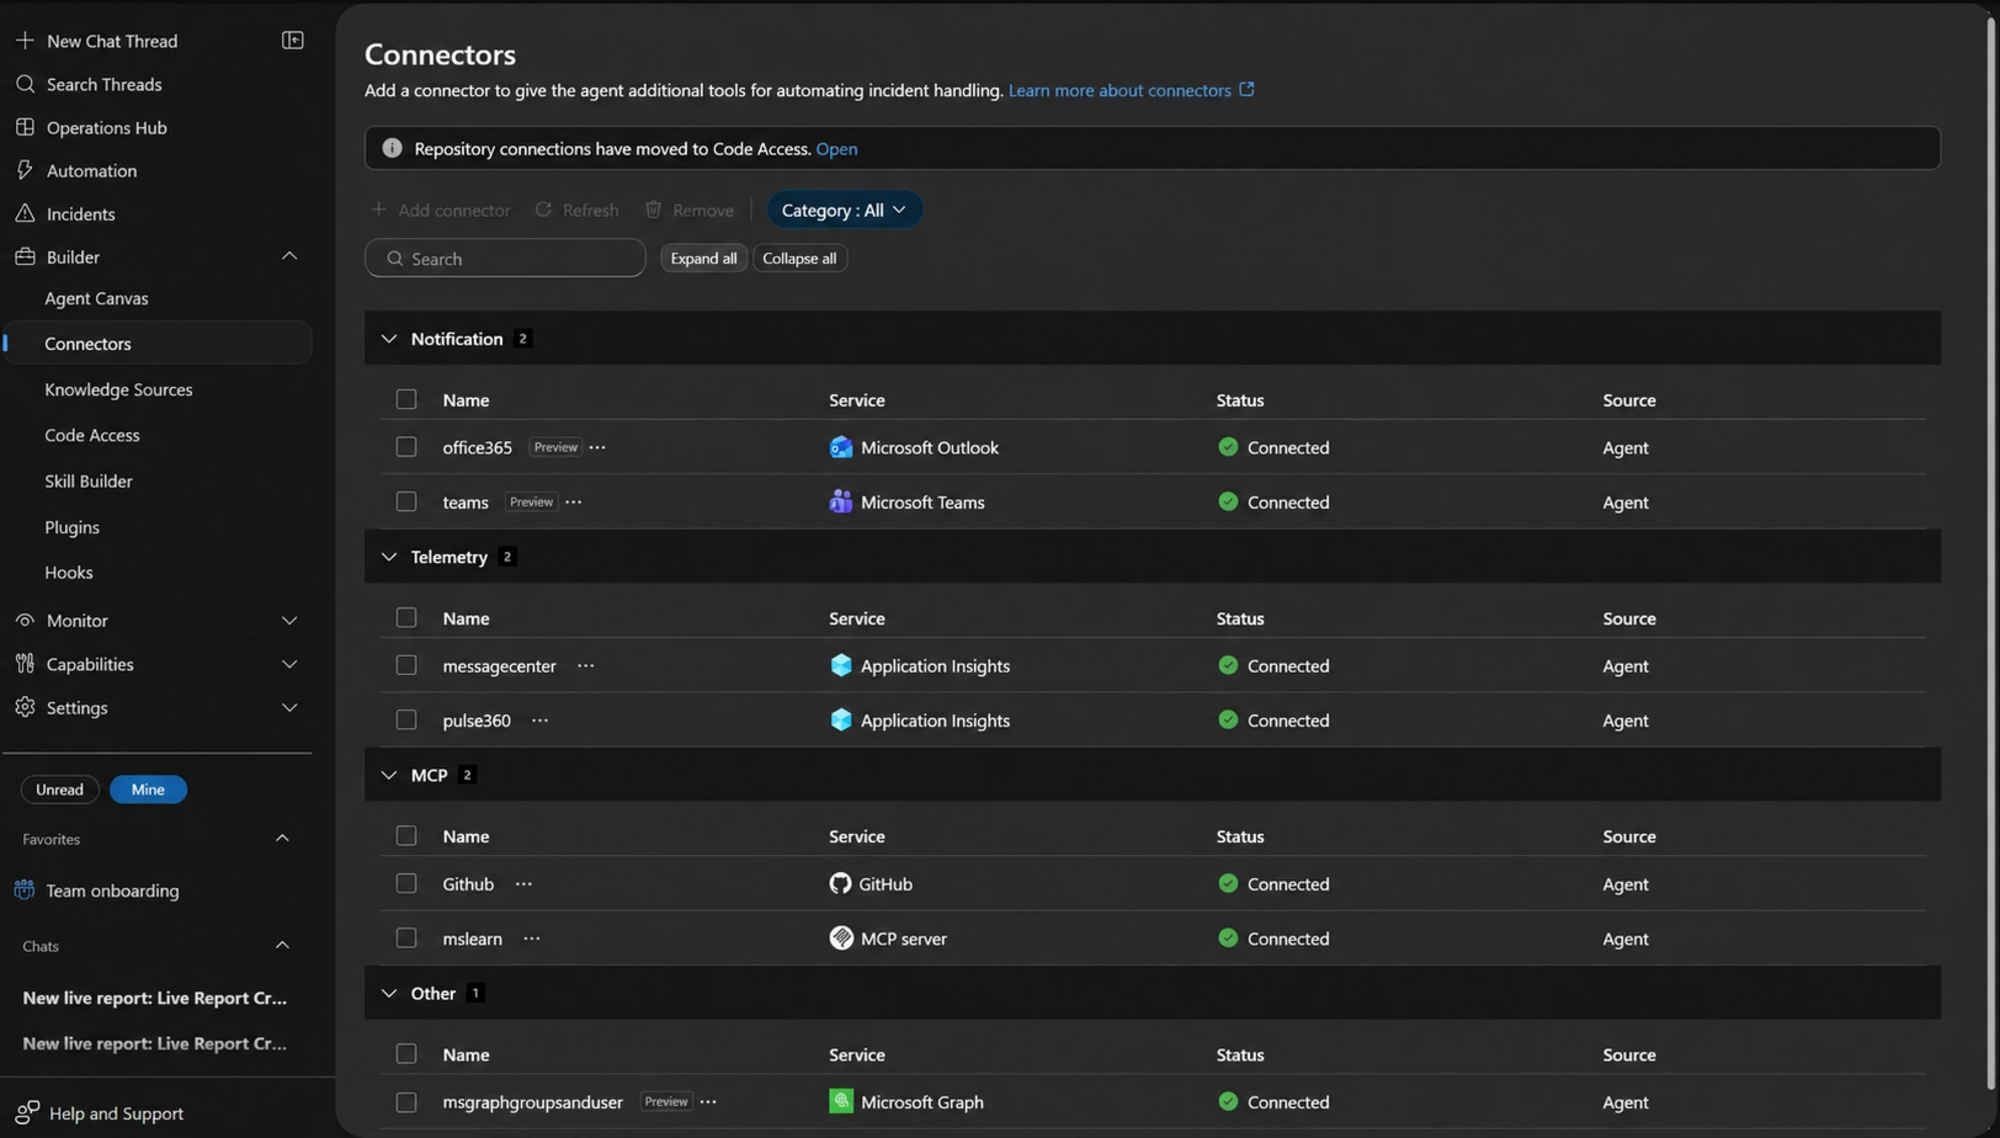Click the New Chat Thread plus icon

tap(25, 40)
